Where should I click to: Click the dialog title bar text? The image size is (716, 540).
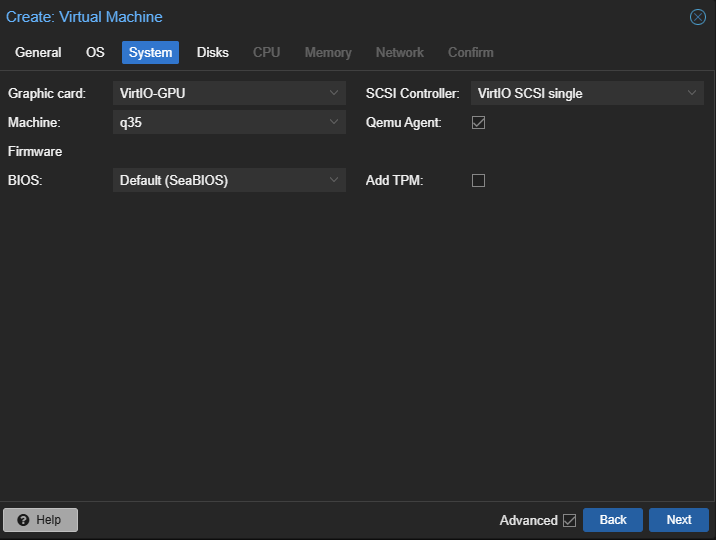[84, 17]
